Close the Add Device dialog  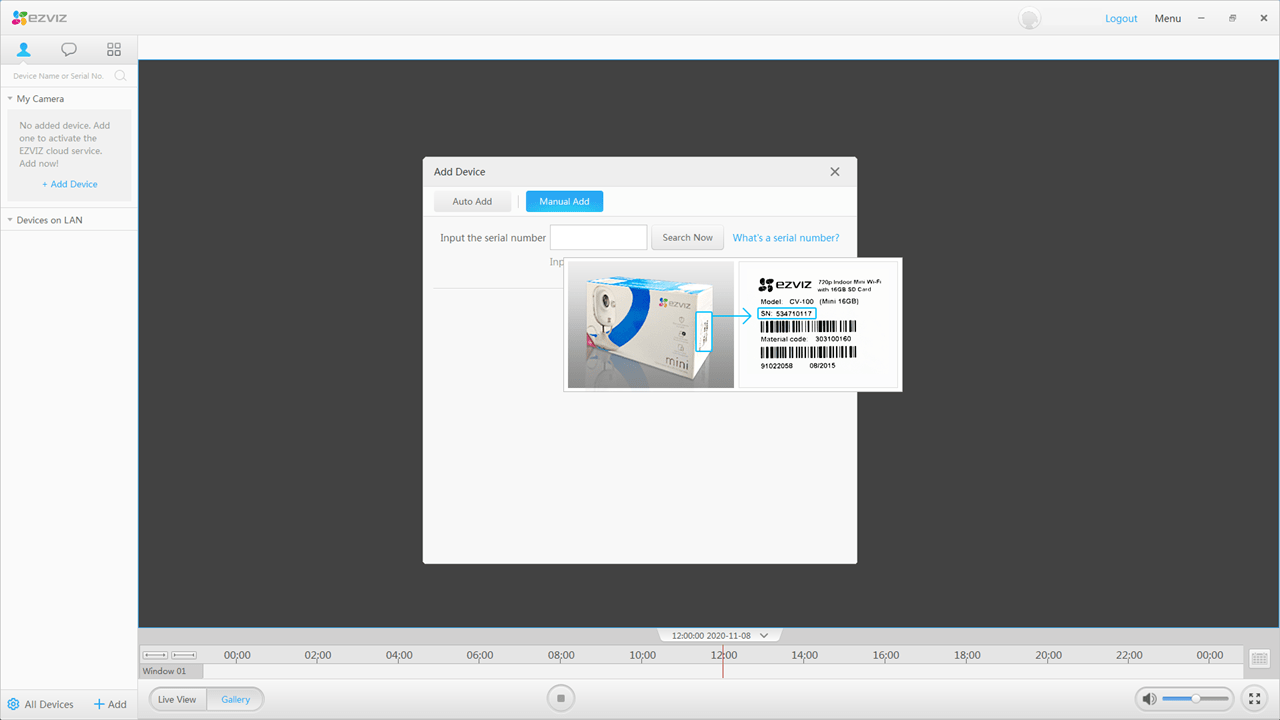[835, 172]
